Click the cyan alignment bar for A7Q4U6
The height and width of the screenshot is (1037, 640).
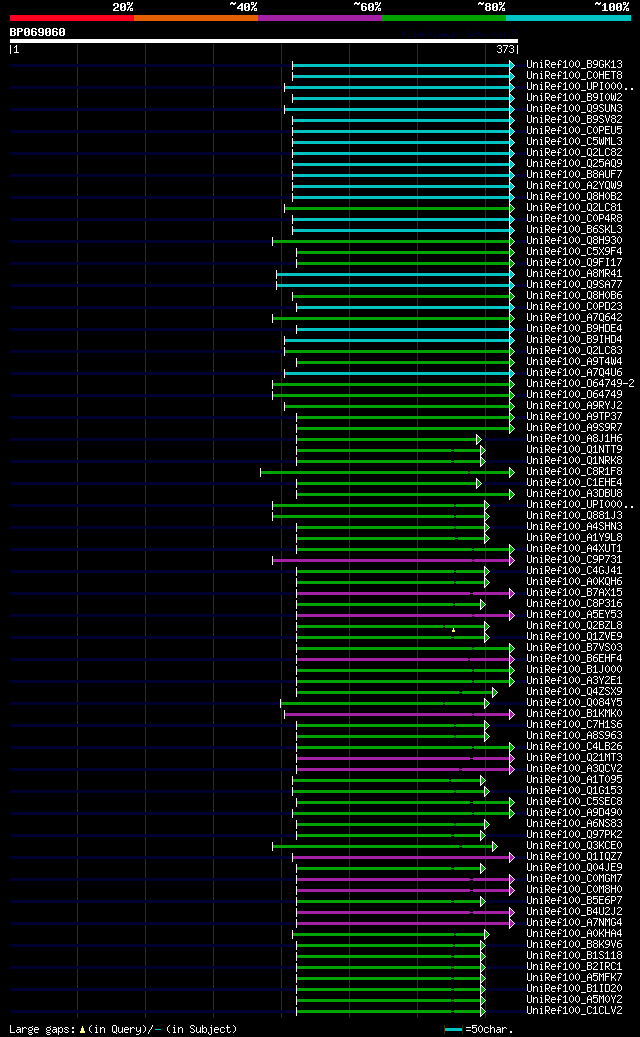pos(399,373)
